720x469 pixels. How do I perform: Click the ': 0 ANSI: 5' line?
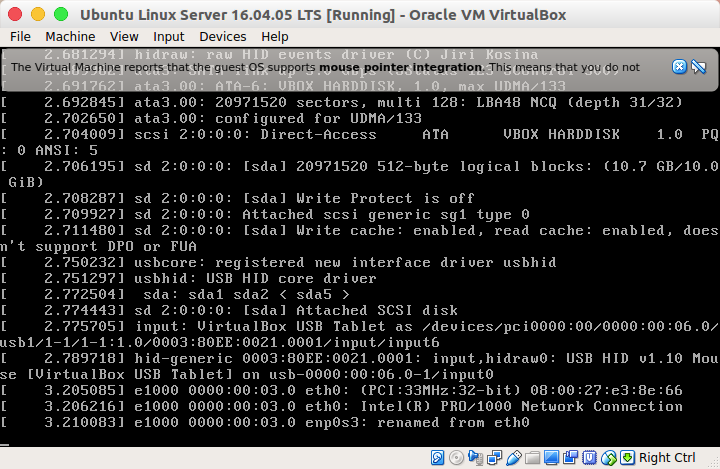49,151
